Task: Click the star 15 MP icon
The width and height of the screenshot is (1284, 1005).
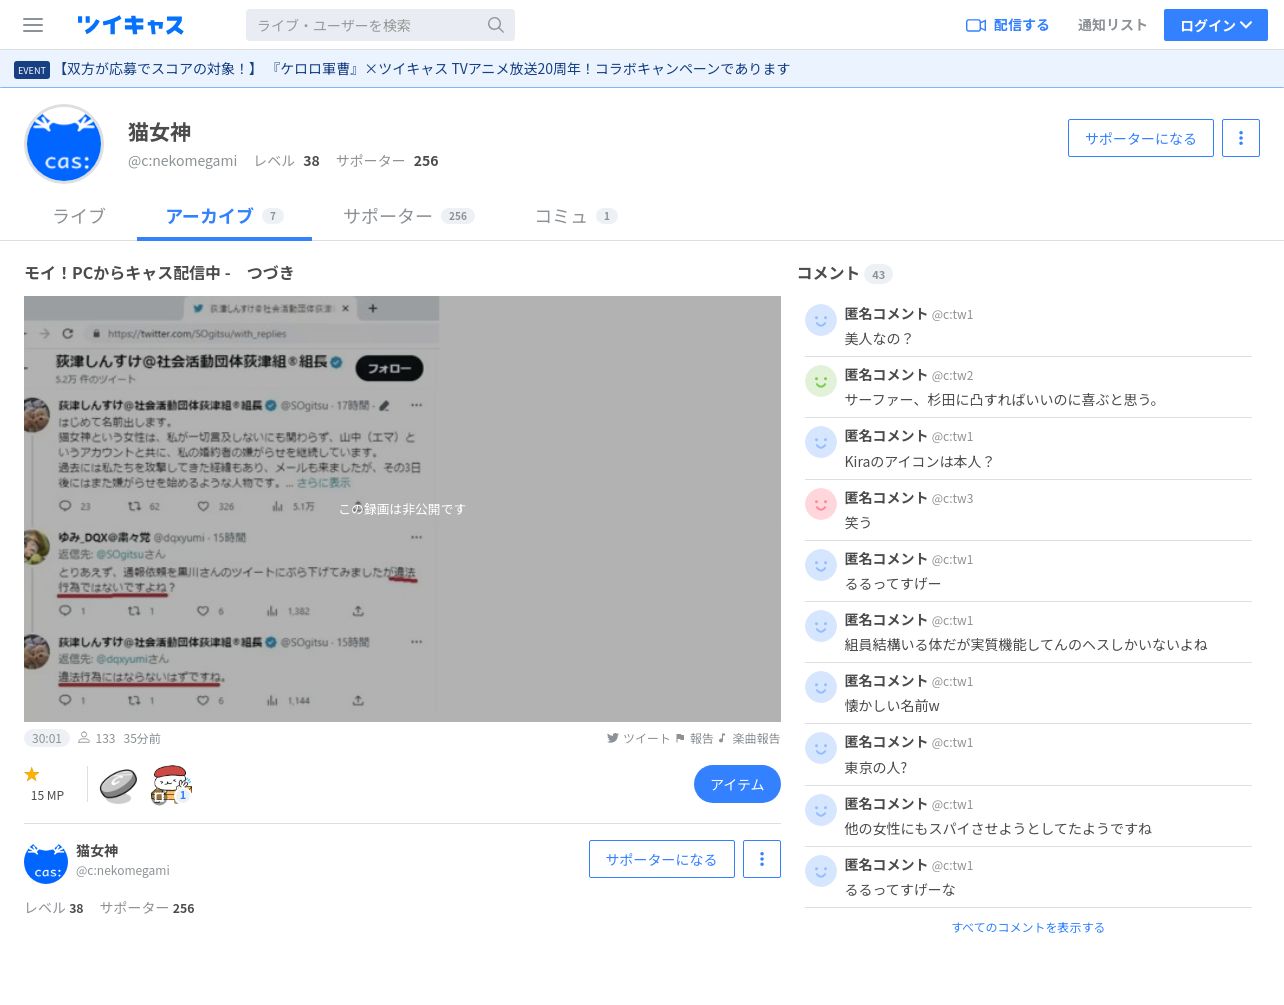Action: [x=32, y=774]
